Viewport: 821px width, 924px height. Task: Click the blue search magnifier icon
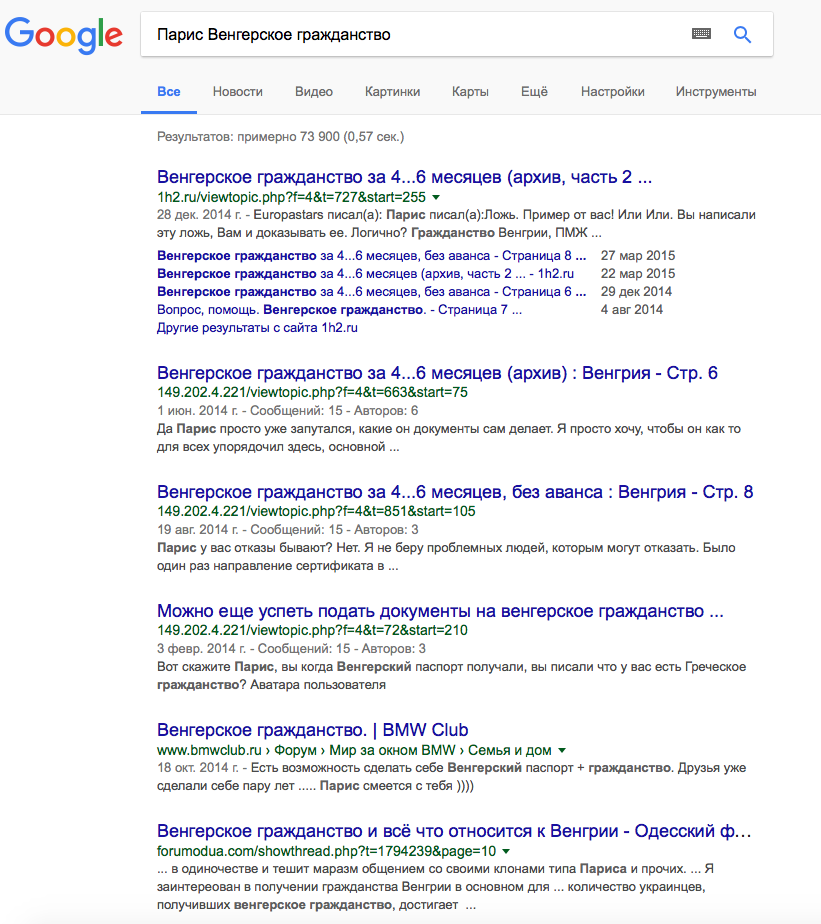coord(742,35)
